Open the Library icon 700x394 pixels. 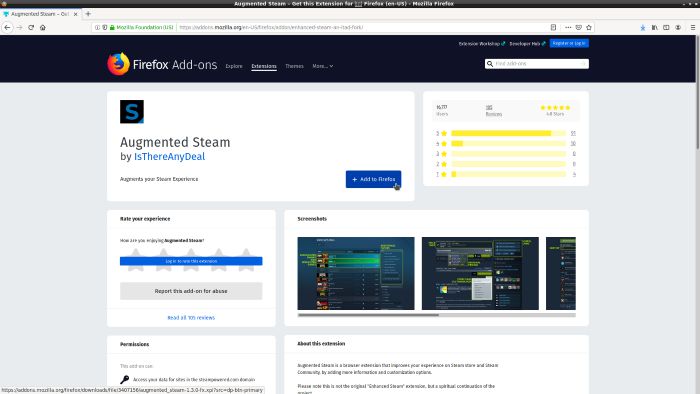[x=654, y=27]
